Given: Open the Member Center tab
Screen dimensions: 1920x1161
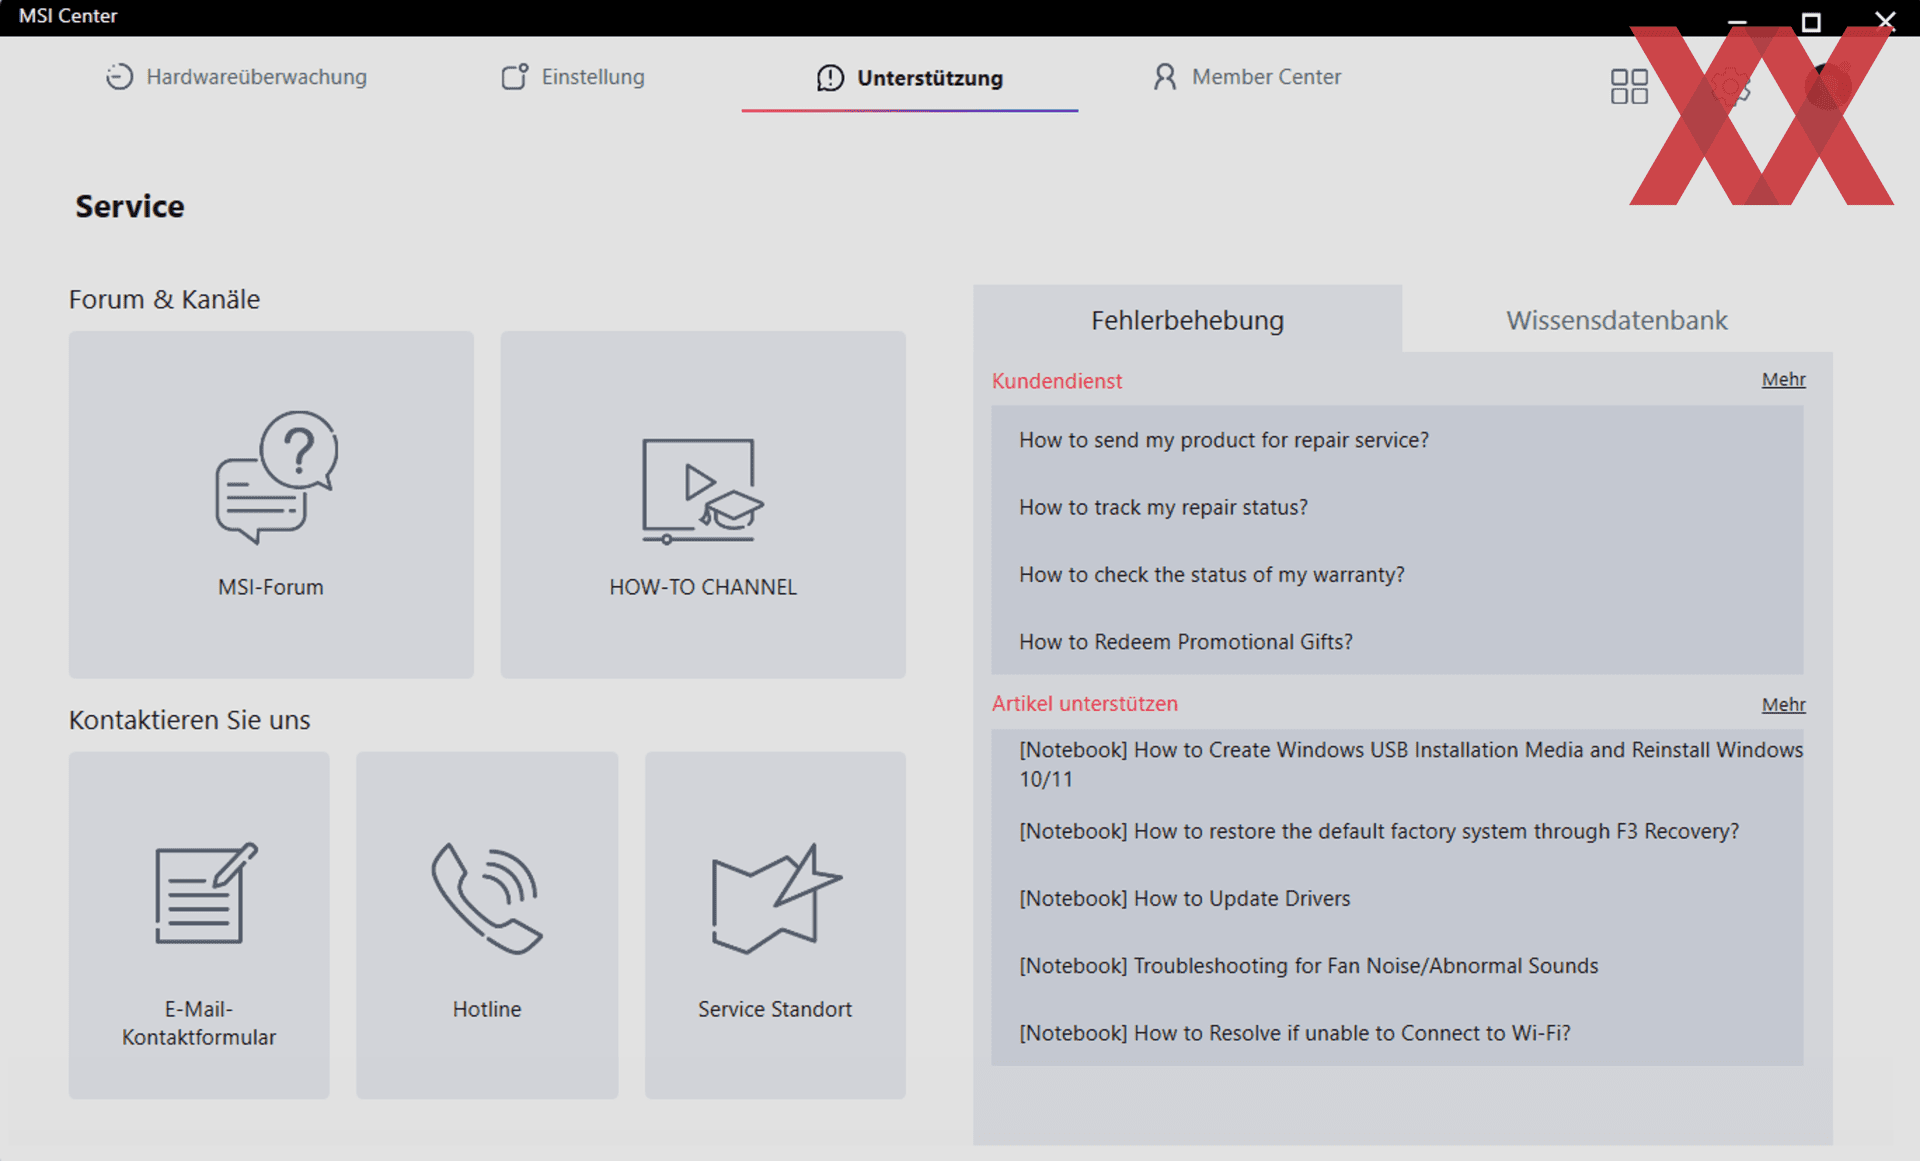Looking at the screenshot, I should pos(1246,77).
